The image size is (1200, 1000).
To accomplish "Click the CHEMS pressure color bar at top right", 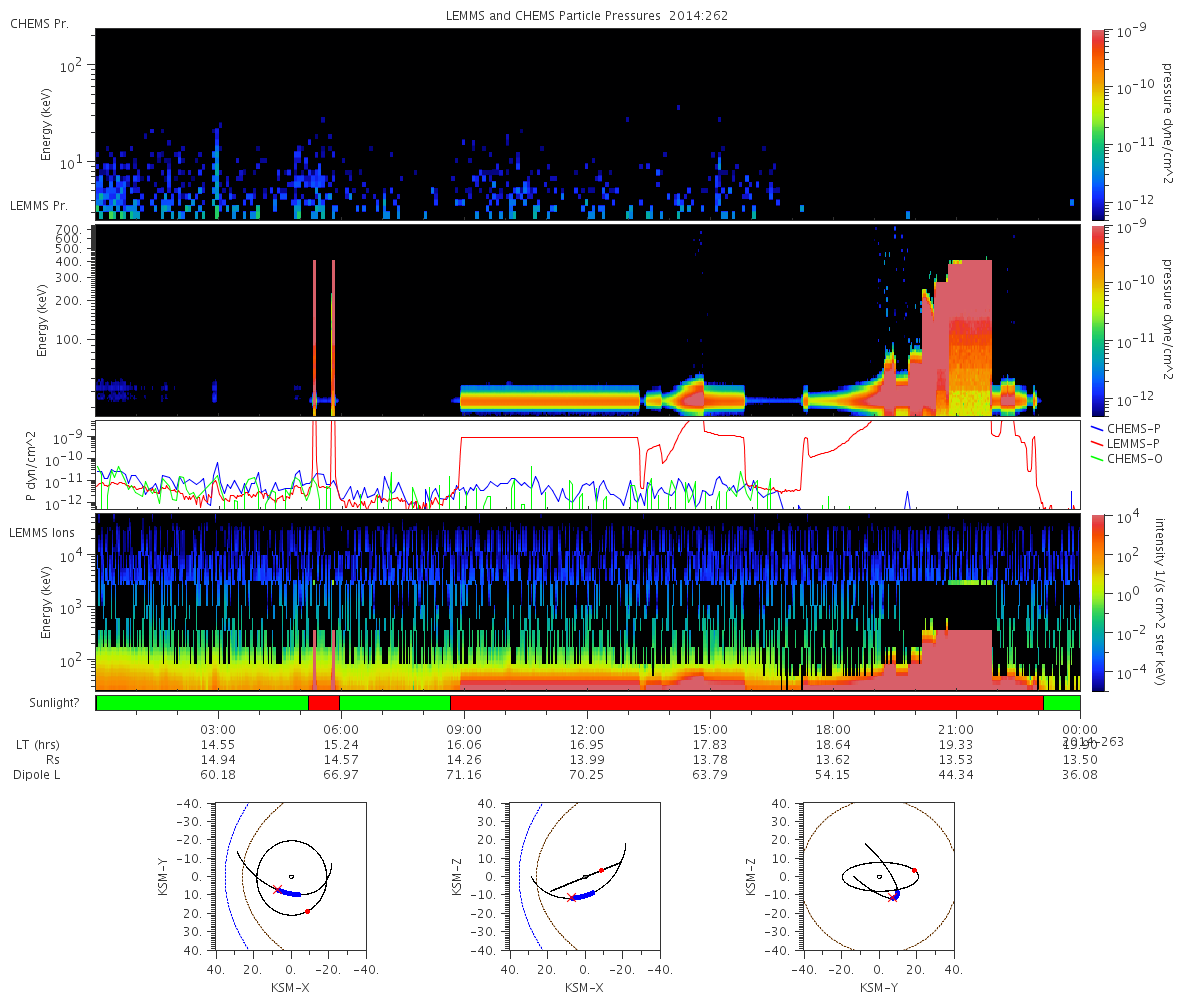I will 1099,123.
